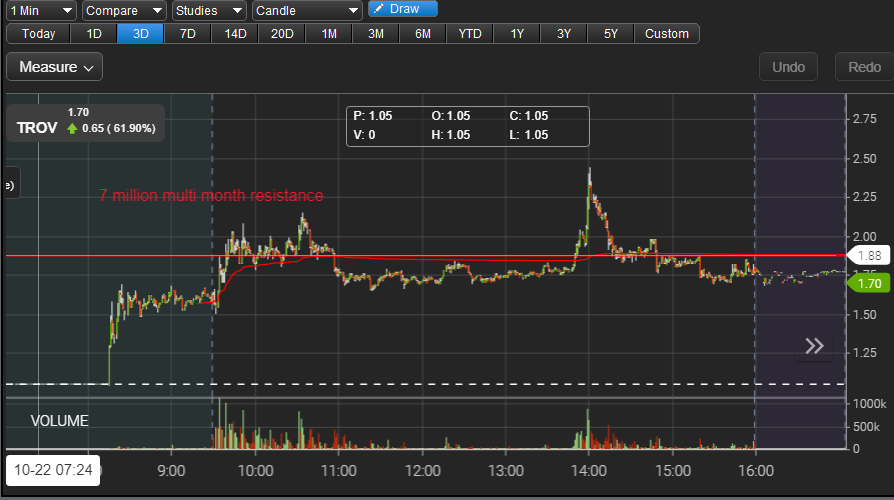894x500 pixels.
Task: Click the 10-22 07:24 crosshair time label
Action: tap(53, 470)
